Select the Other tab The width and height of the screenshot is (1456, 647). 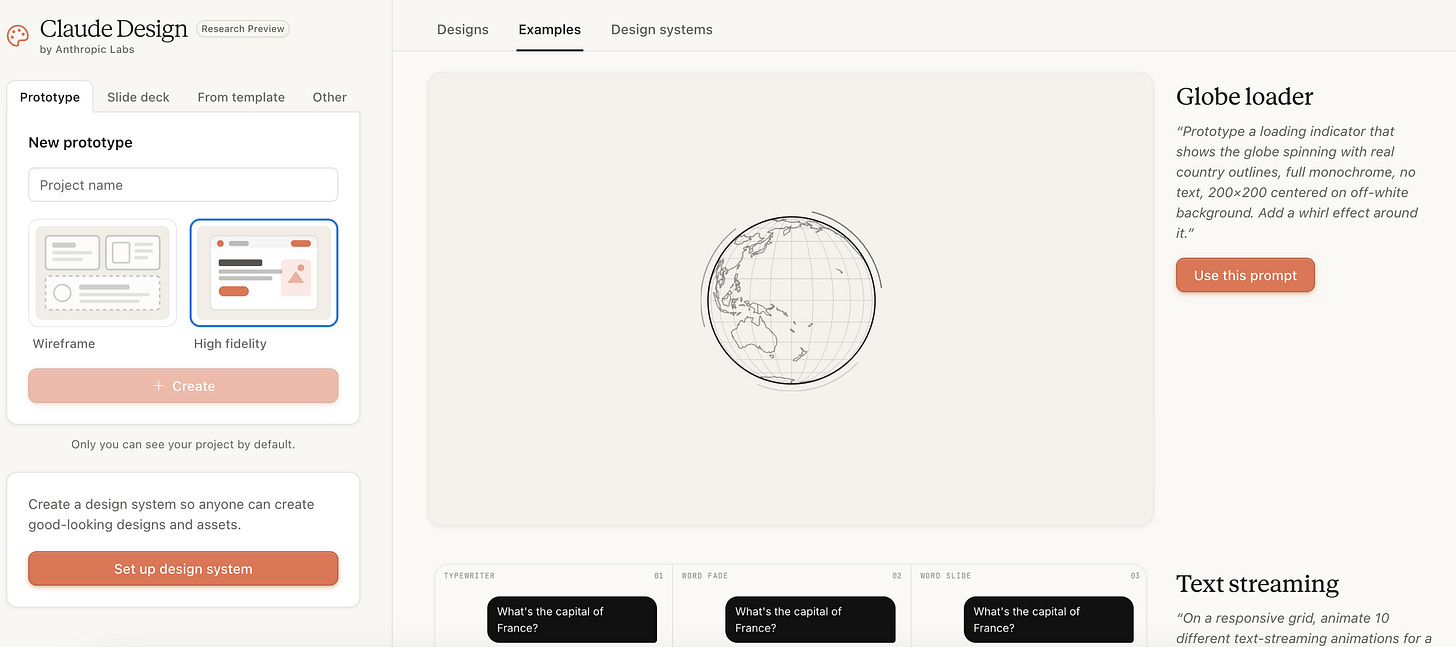329,97
